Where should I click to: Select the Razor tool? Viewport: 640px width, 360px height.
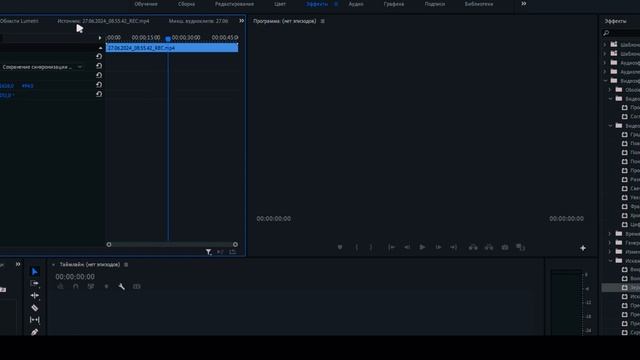click(35, 308)
